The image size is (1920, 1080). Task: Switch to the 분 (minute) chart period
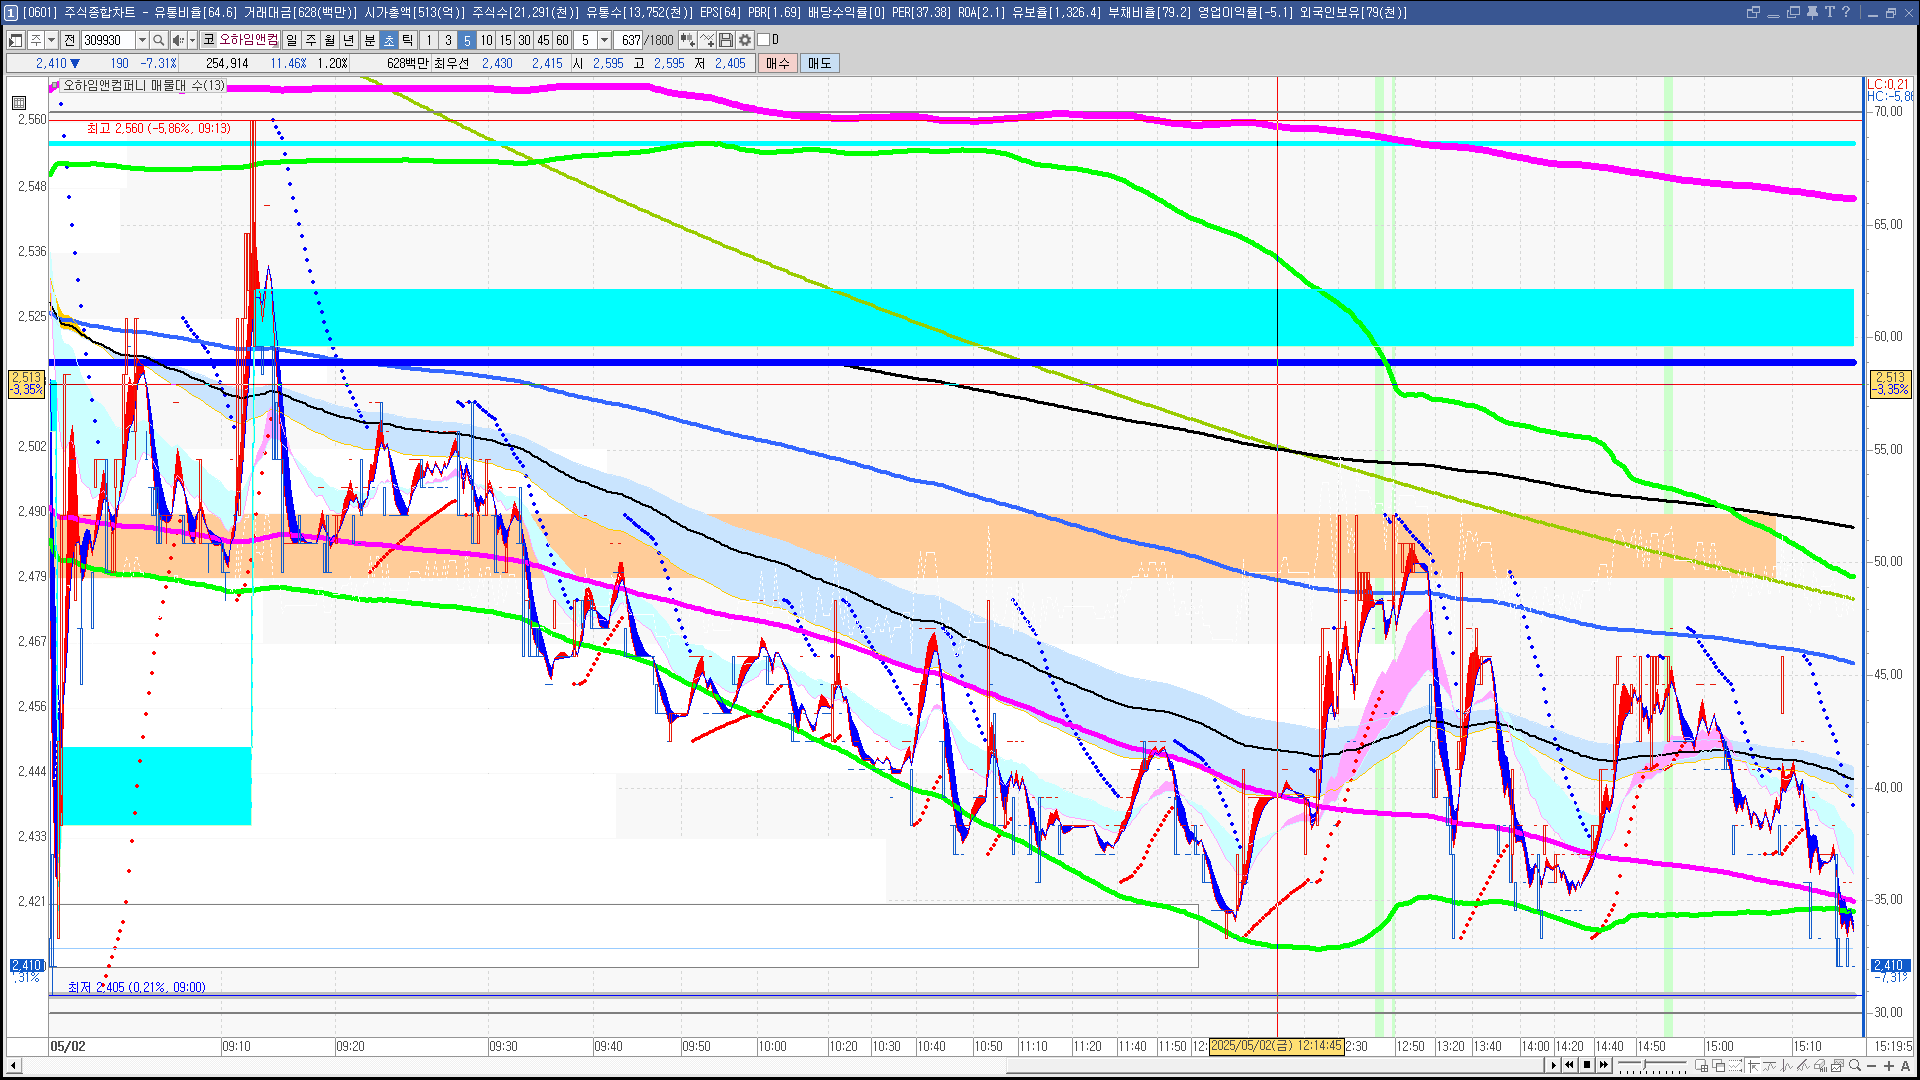[369, 40]
